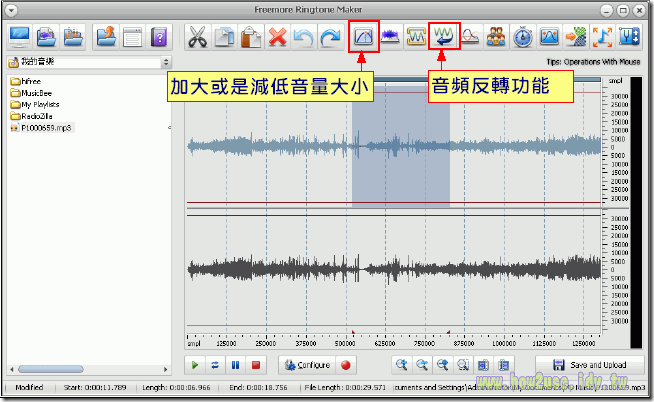This screenshot has width=654, height=402.
Task: Toggle the loop playback button
Action: click(x=216, y=365)
